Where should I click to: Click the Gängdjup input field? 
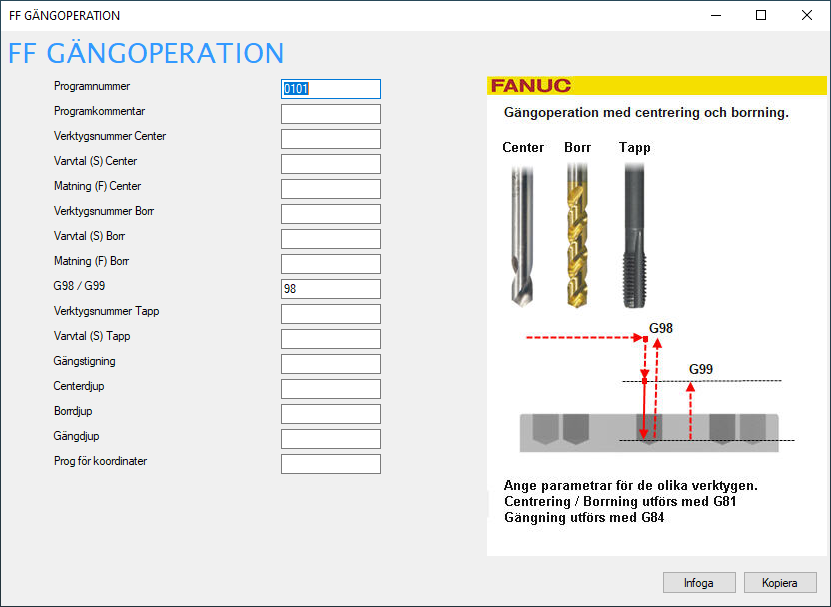(331, 439)
